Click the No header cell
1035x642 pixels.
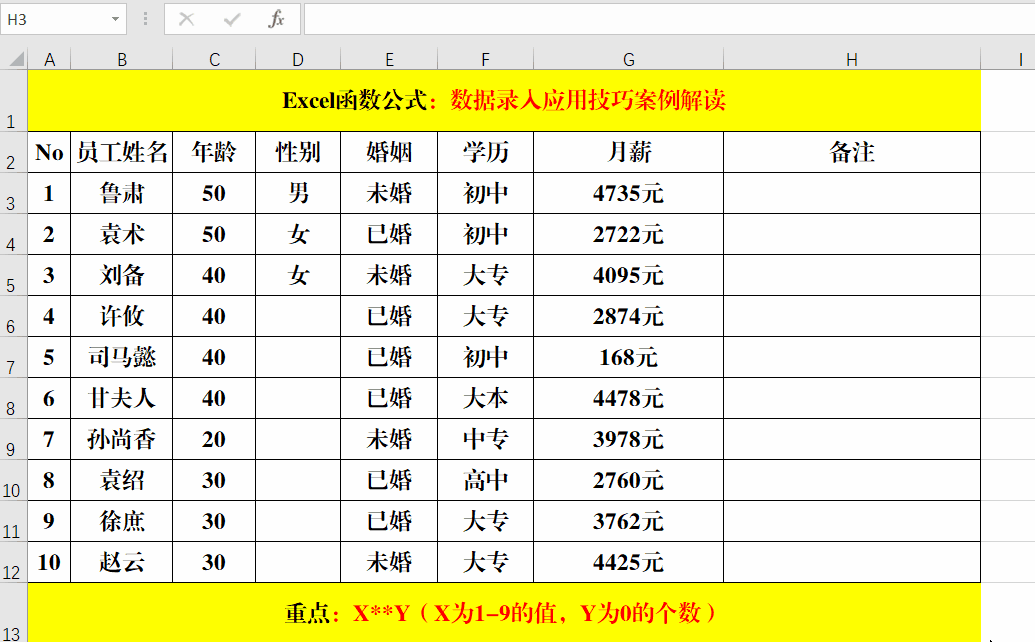coord(50,152)
